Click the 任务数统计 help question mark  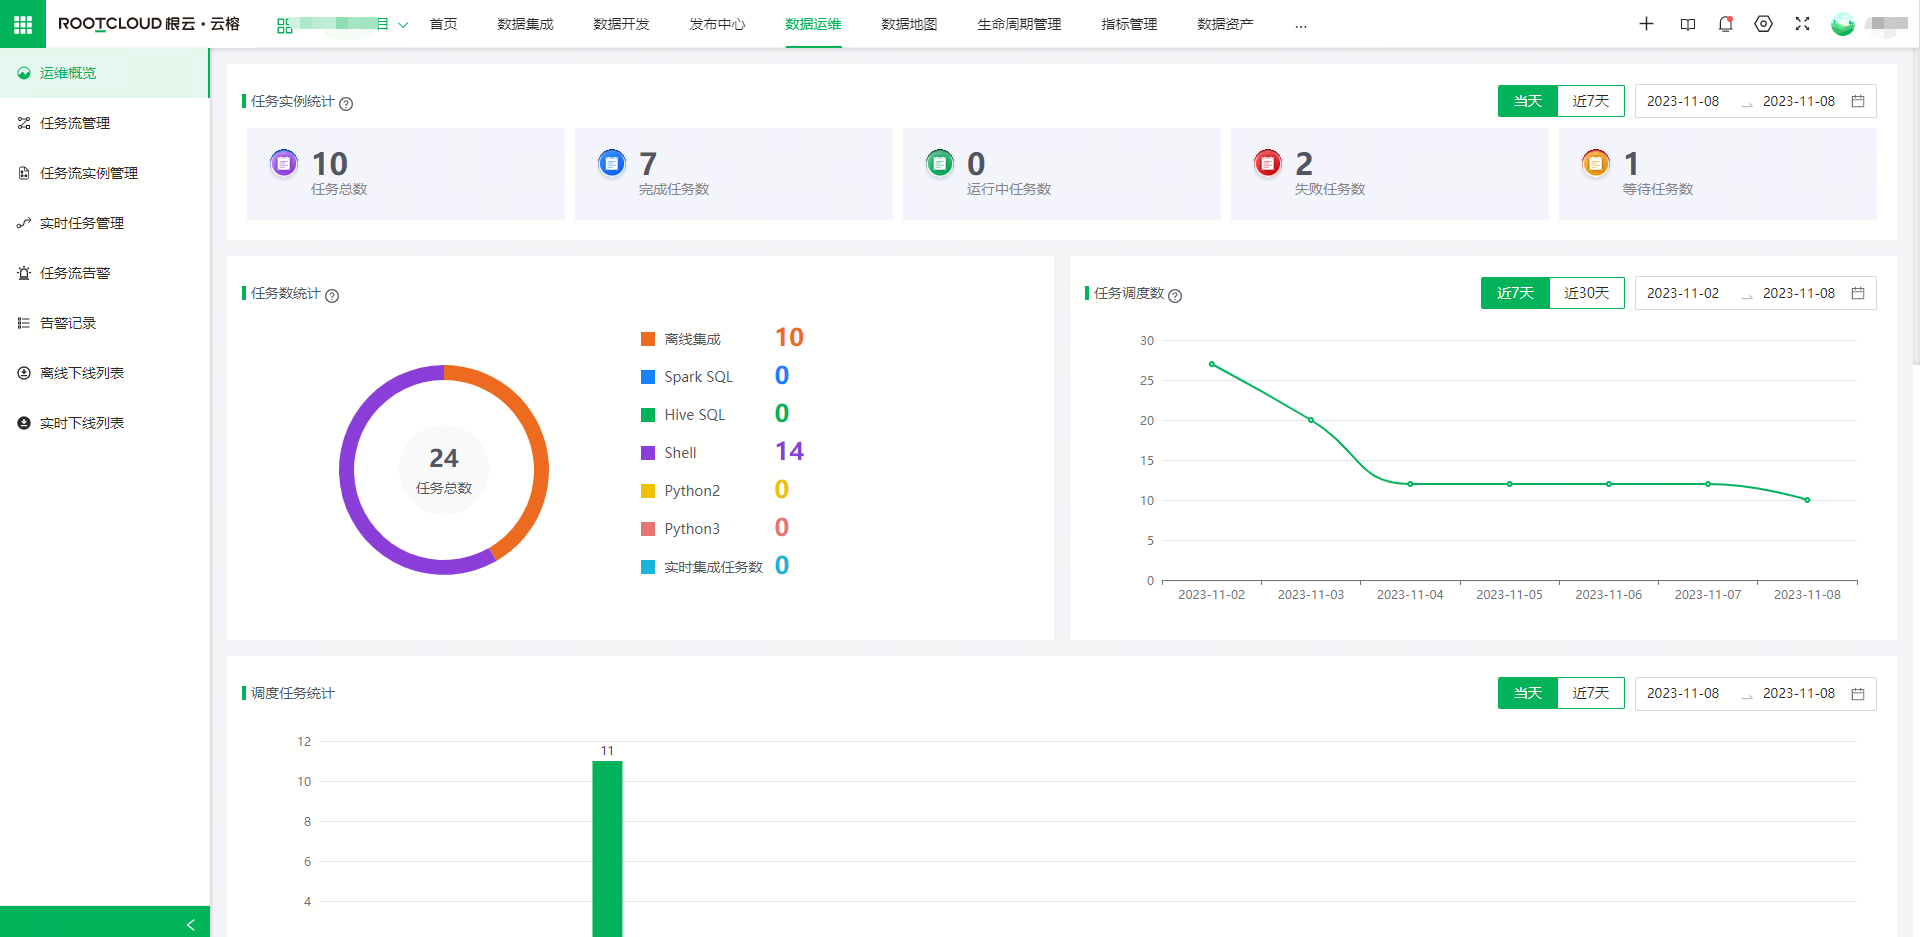(x=332, y=296)
